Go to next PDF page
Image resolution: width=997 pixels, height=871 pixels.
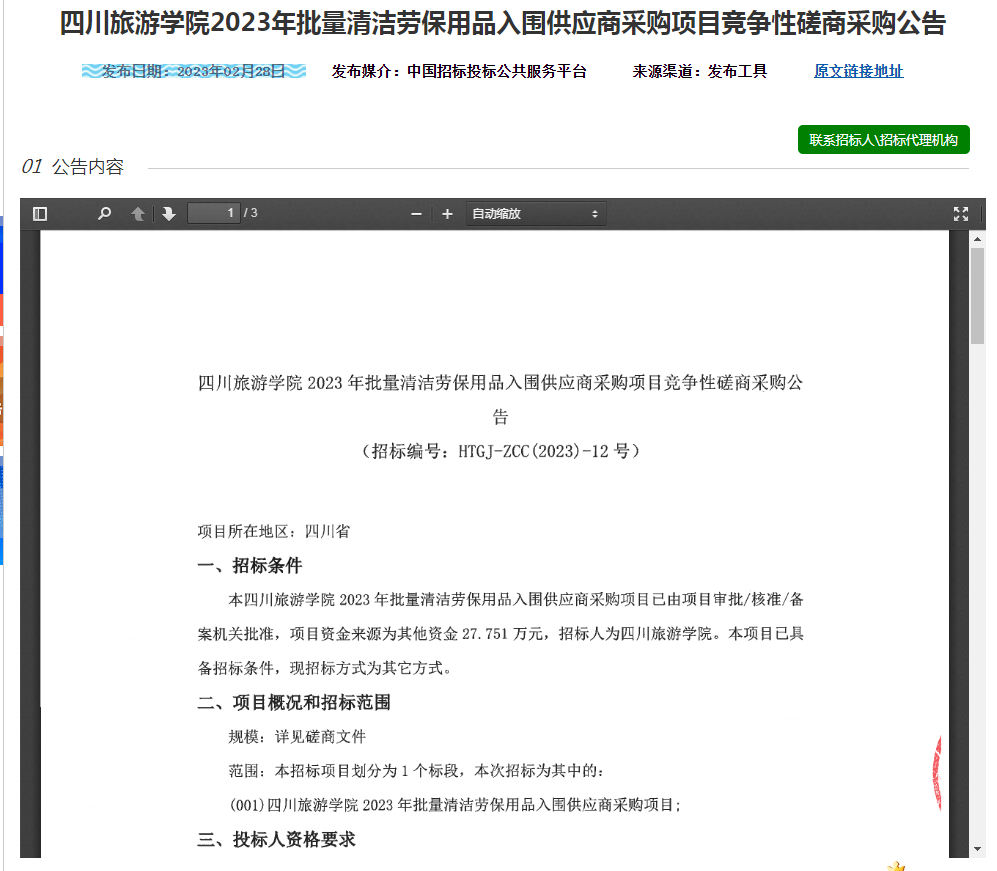168,214
